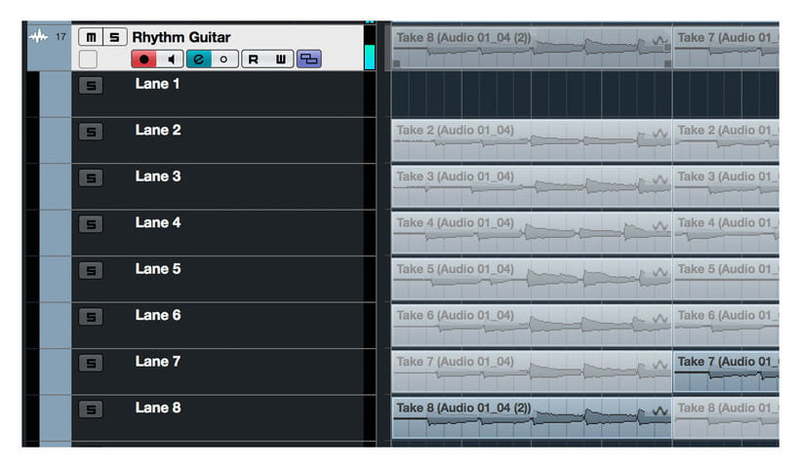Toggle Show Lanes button
800x468 pixels.
[309, 59]
